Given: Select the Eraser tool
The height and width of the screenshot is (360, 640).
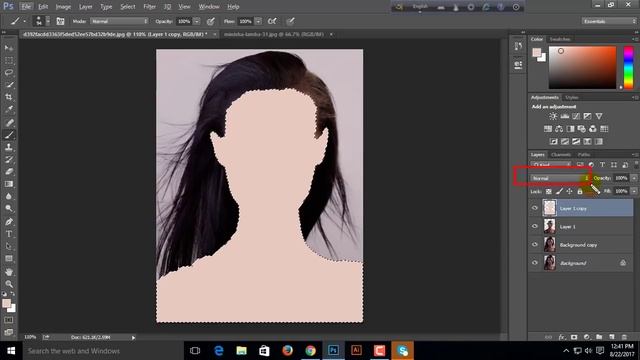Looking at the screenshot, I should [x=9, y=171].
